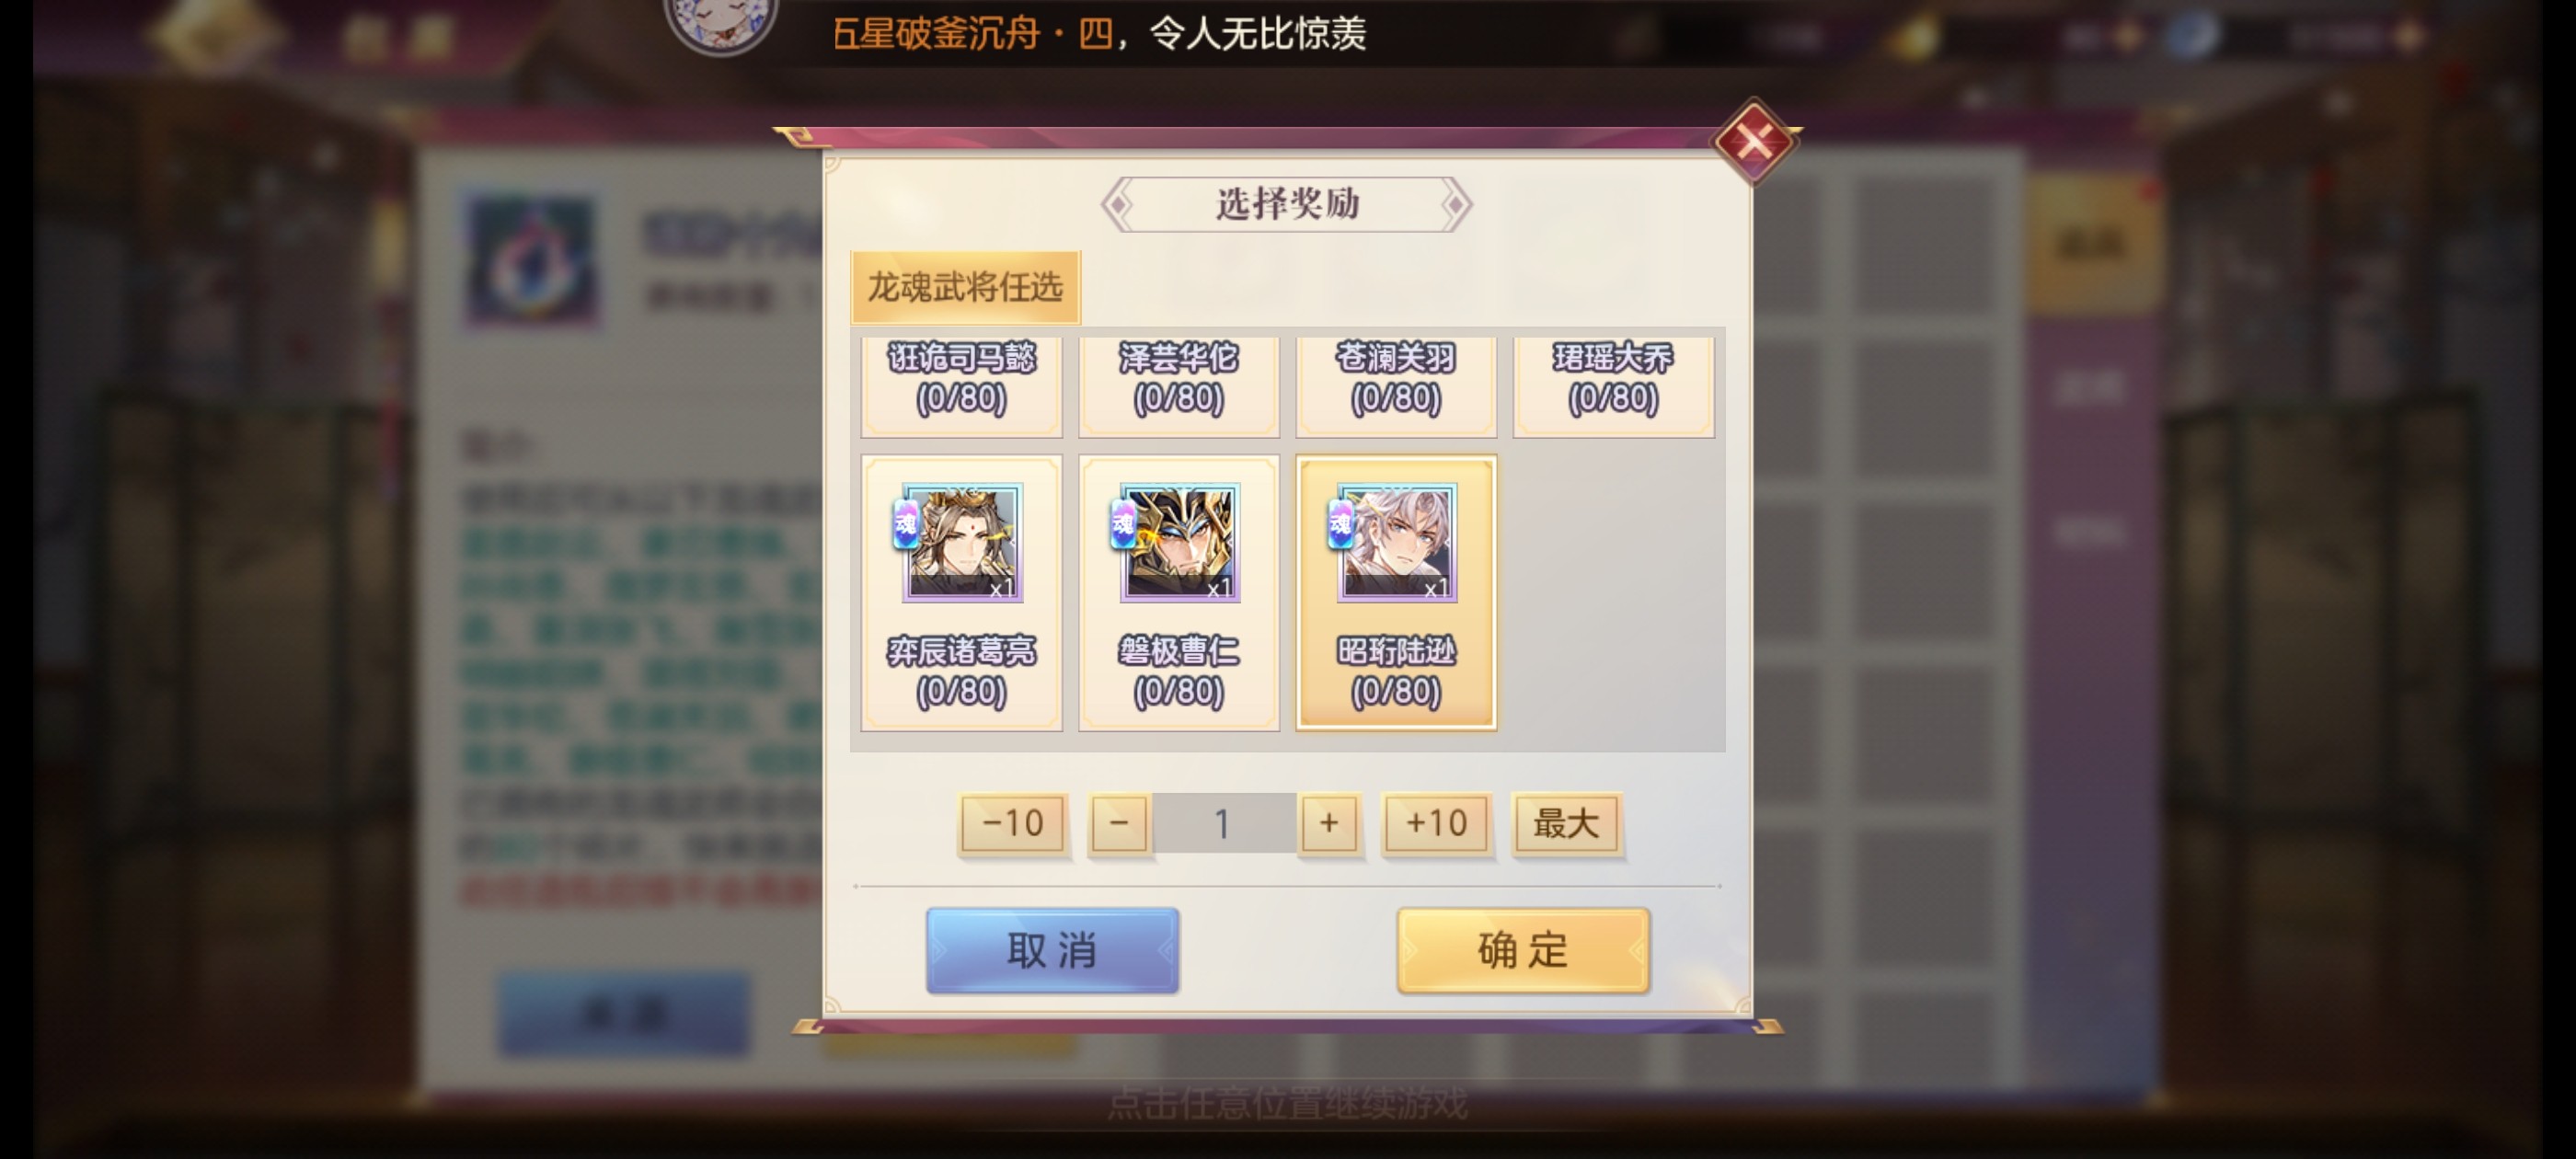Select the 昭珩陆逊 hero portrait
Screen dimensions: 2576x1159
[1397, 543]
